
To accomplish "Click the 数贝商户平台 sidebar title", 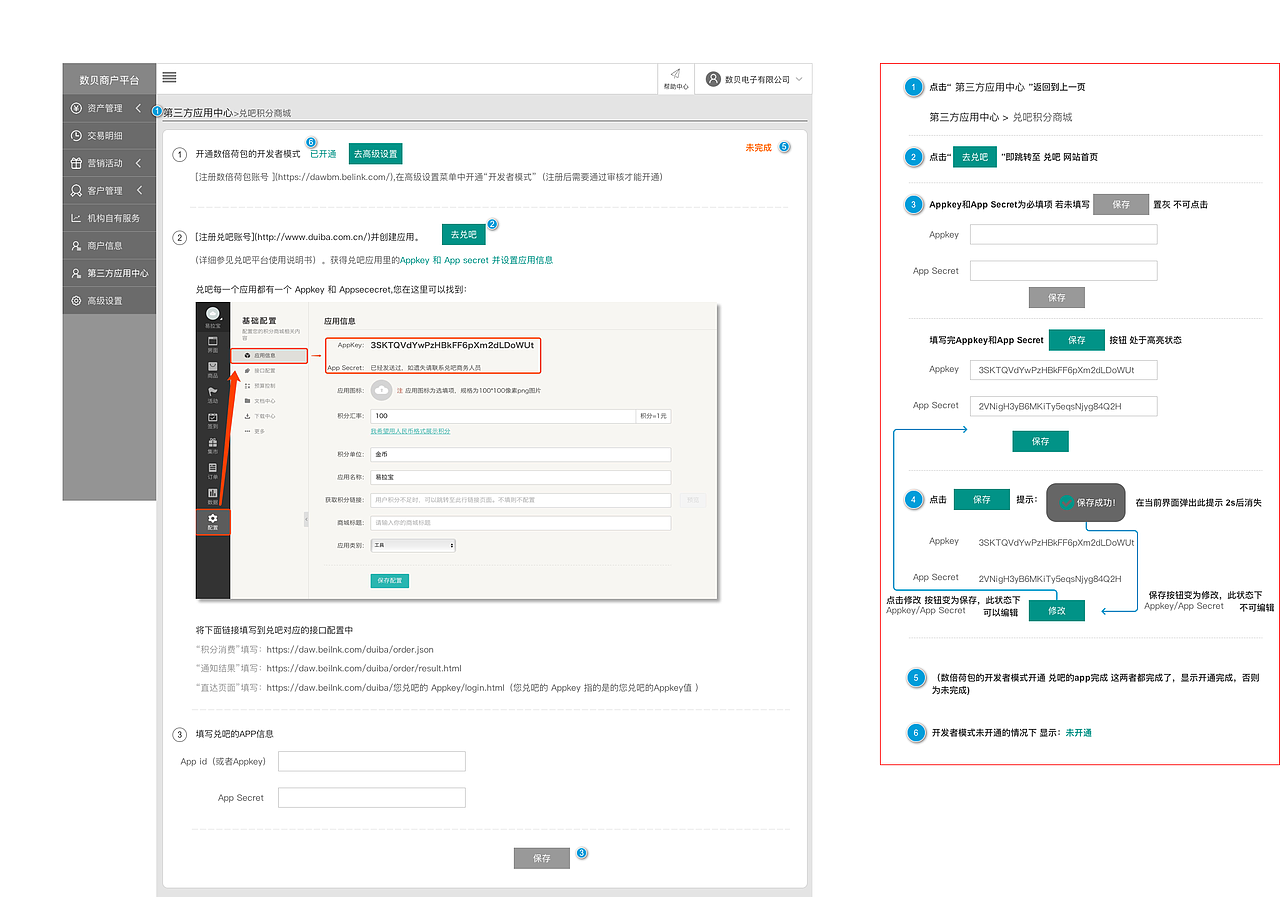I will pyautogui.click(x=109, y=80).
